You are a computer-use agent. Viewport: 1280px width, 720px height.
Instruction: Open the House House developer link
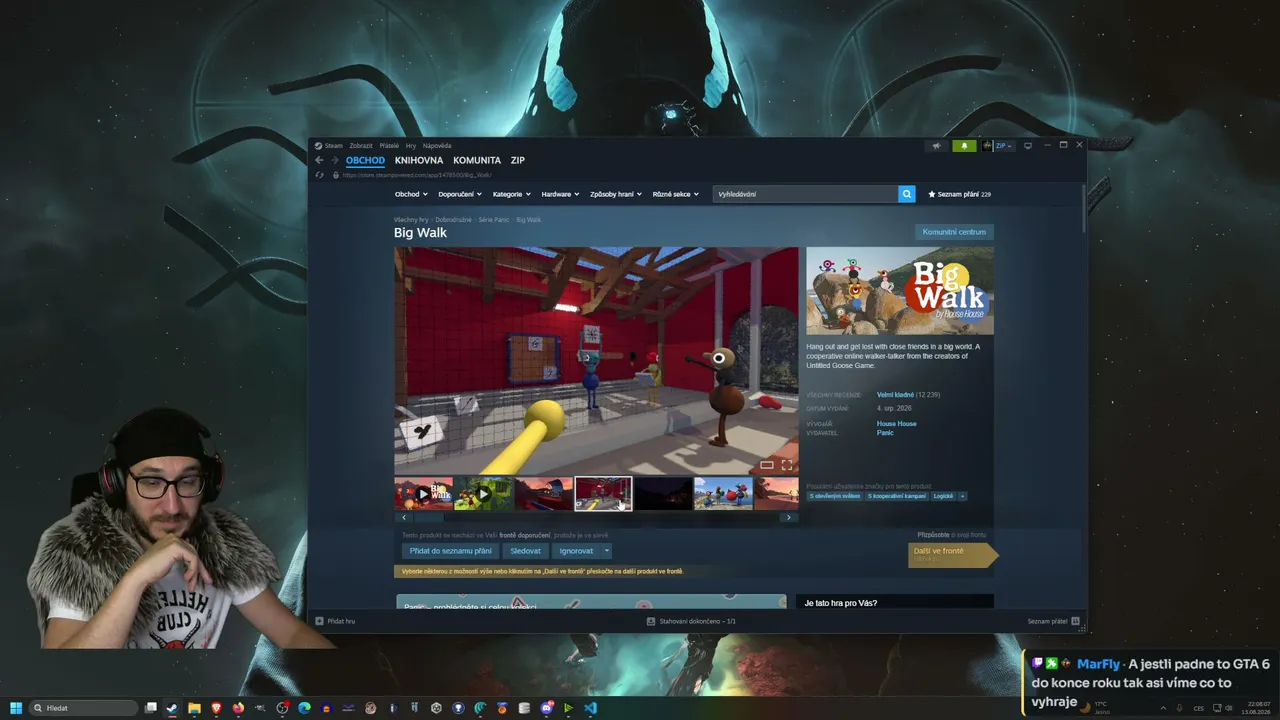[897, 424]
